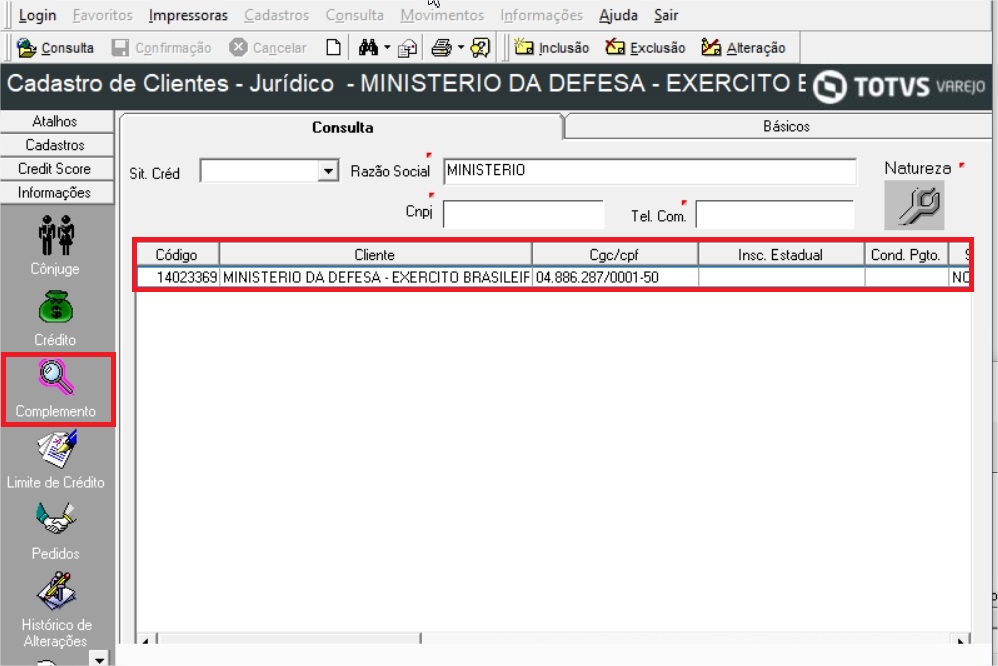Click the Insc. Estadual column header
998x666 pixels.
pos(781,255)
